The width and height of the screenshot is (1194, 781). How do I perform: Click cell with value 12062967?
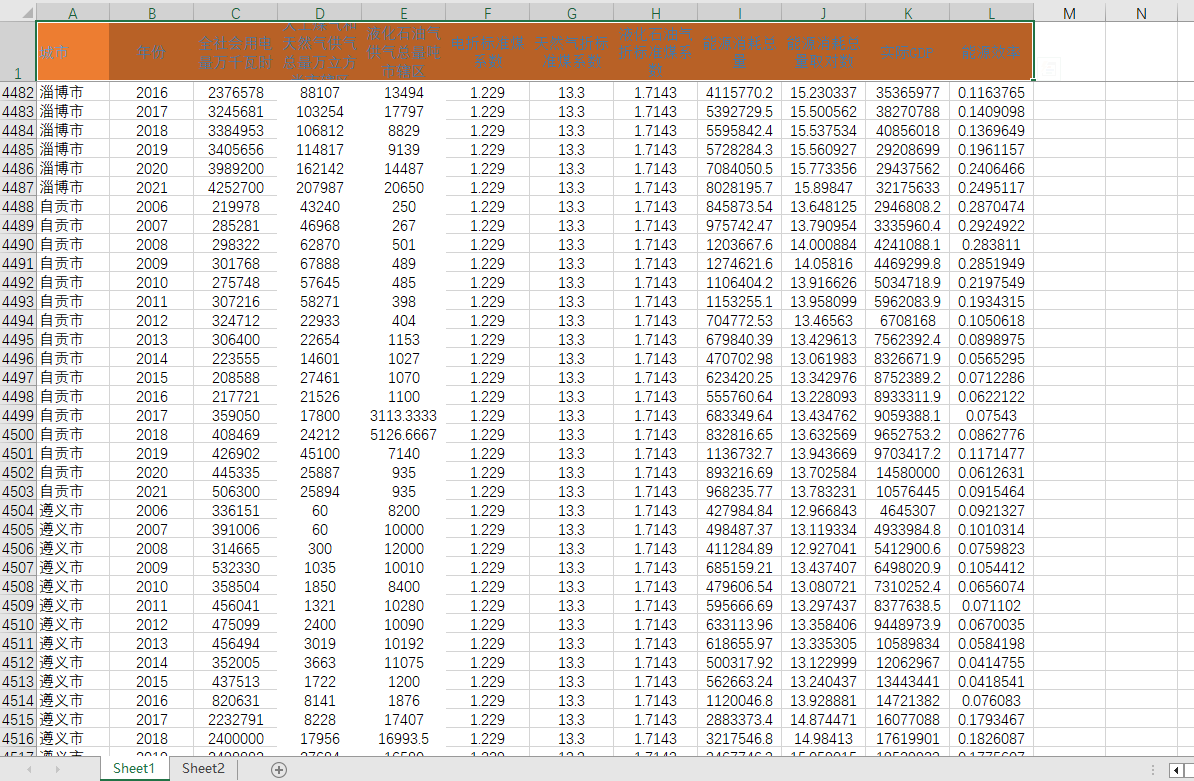point(908,662)
